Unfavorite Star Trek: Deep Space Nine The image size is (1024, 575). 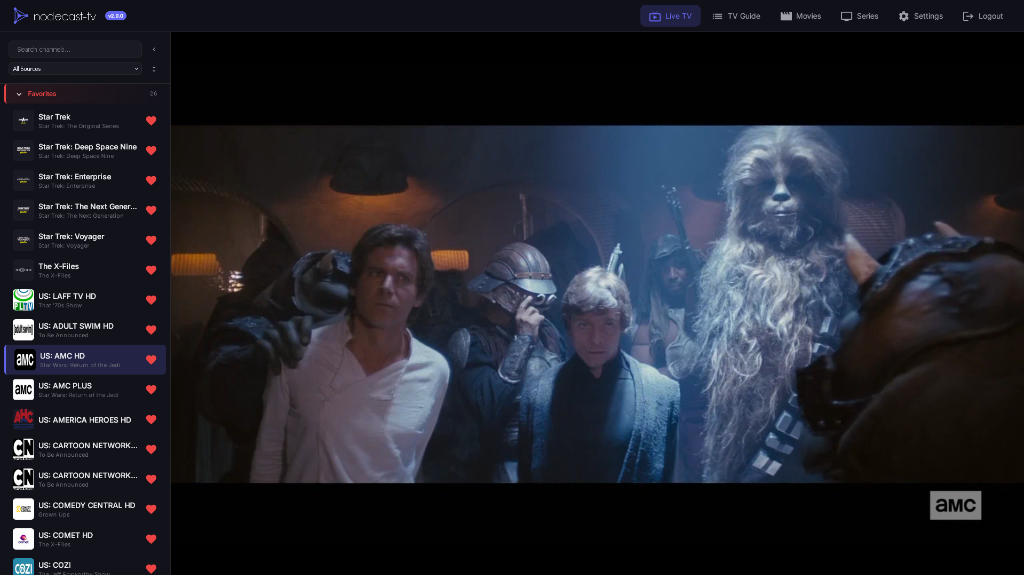tap(151, 150)
